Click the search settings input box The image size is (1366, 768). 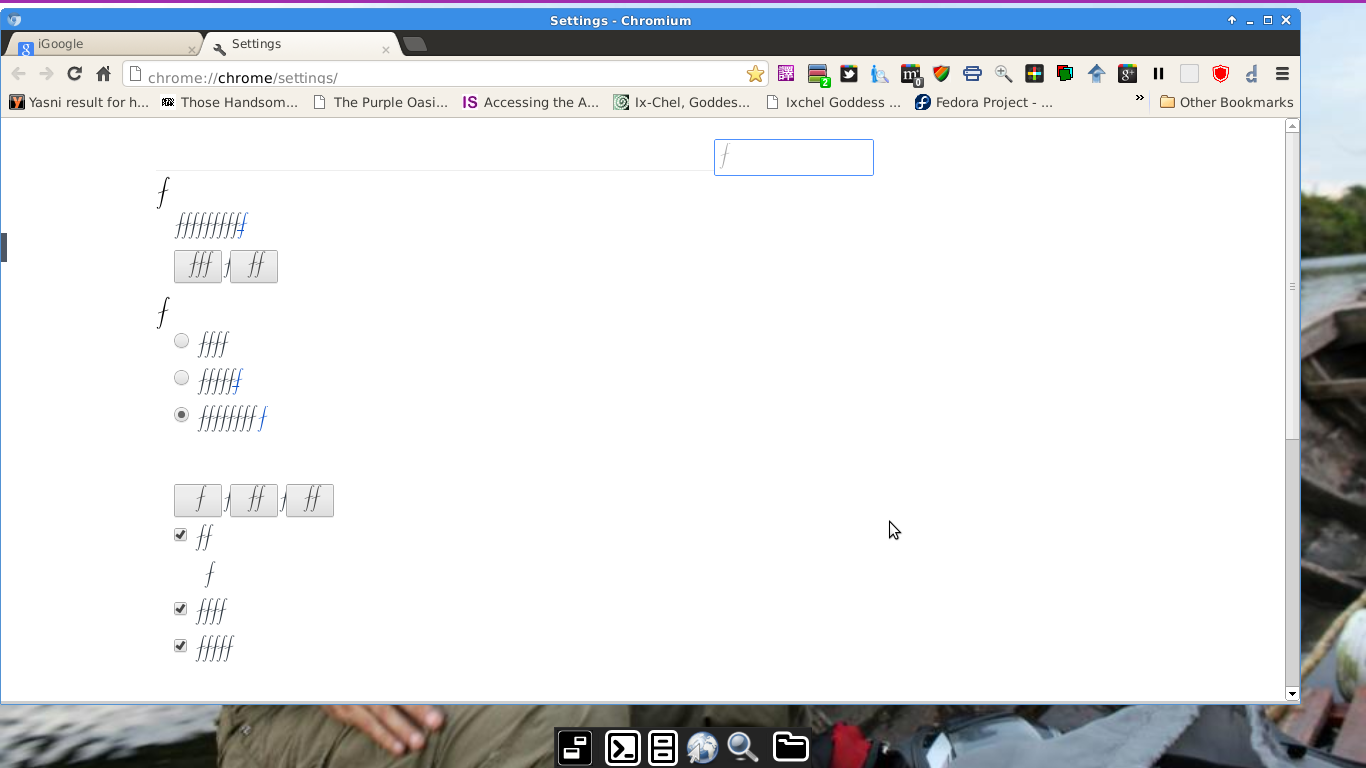794,157
